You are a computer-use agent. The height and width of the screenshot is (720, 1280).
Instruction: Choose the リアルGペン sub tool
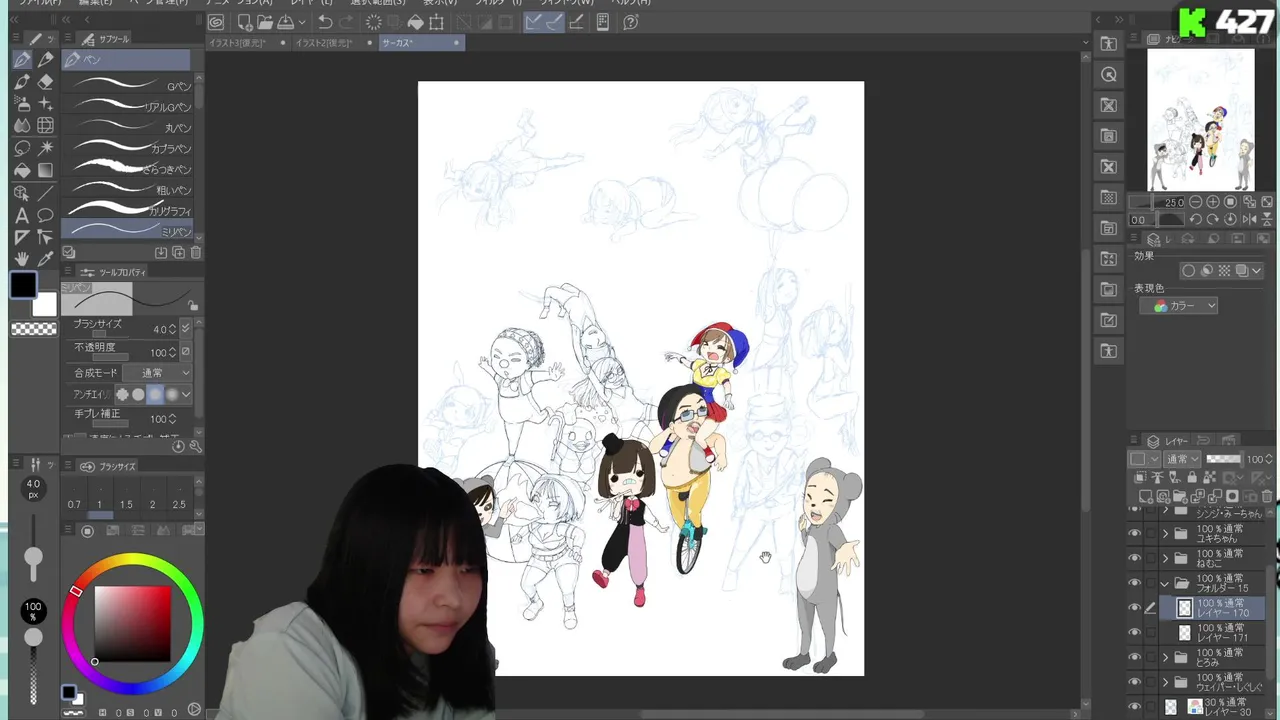127,106
